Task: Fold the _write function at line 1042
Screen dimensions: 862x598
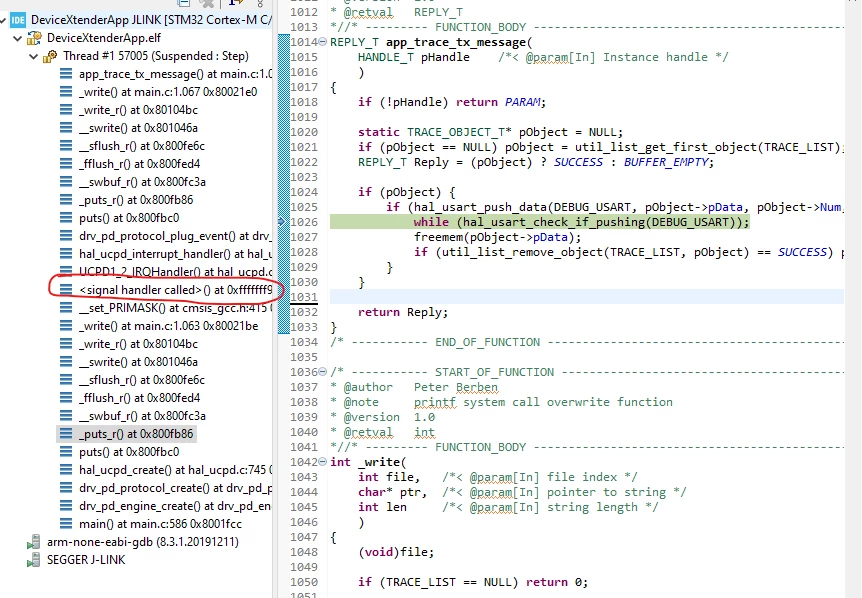Action: click(x=323, y=462)
